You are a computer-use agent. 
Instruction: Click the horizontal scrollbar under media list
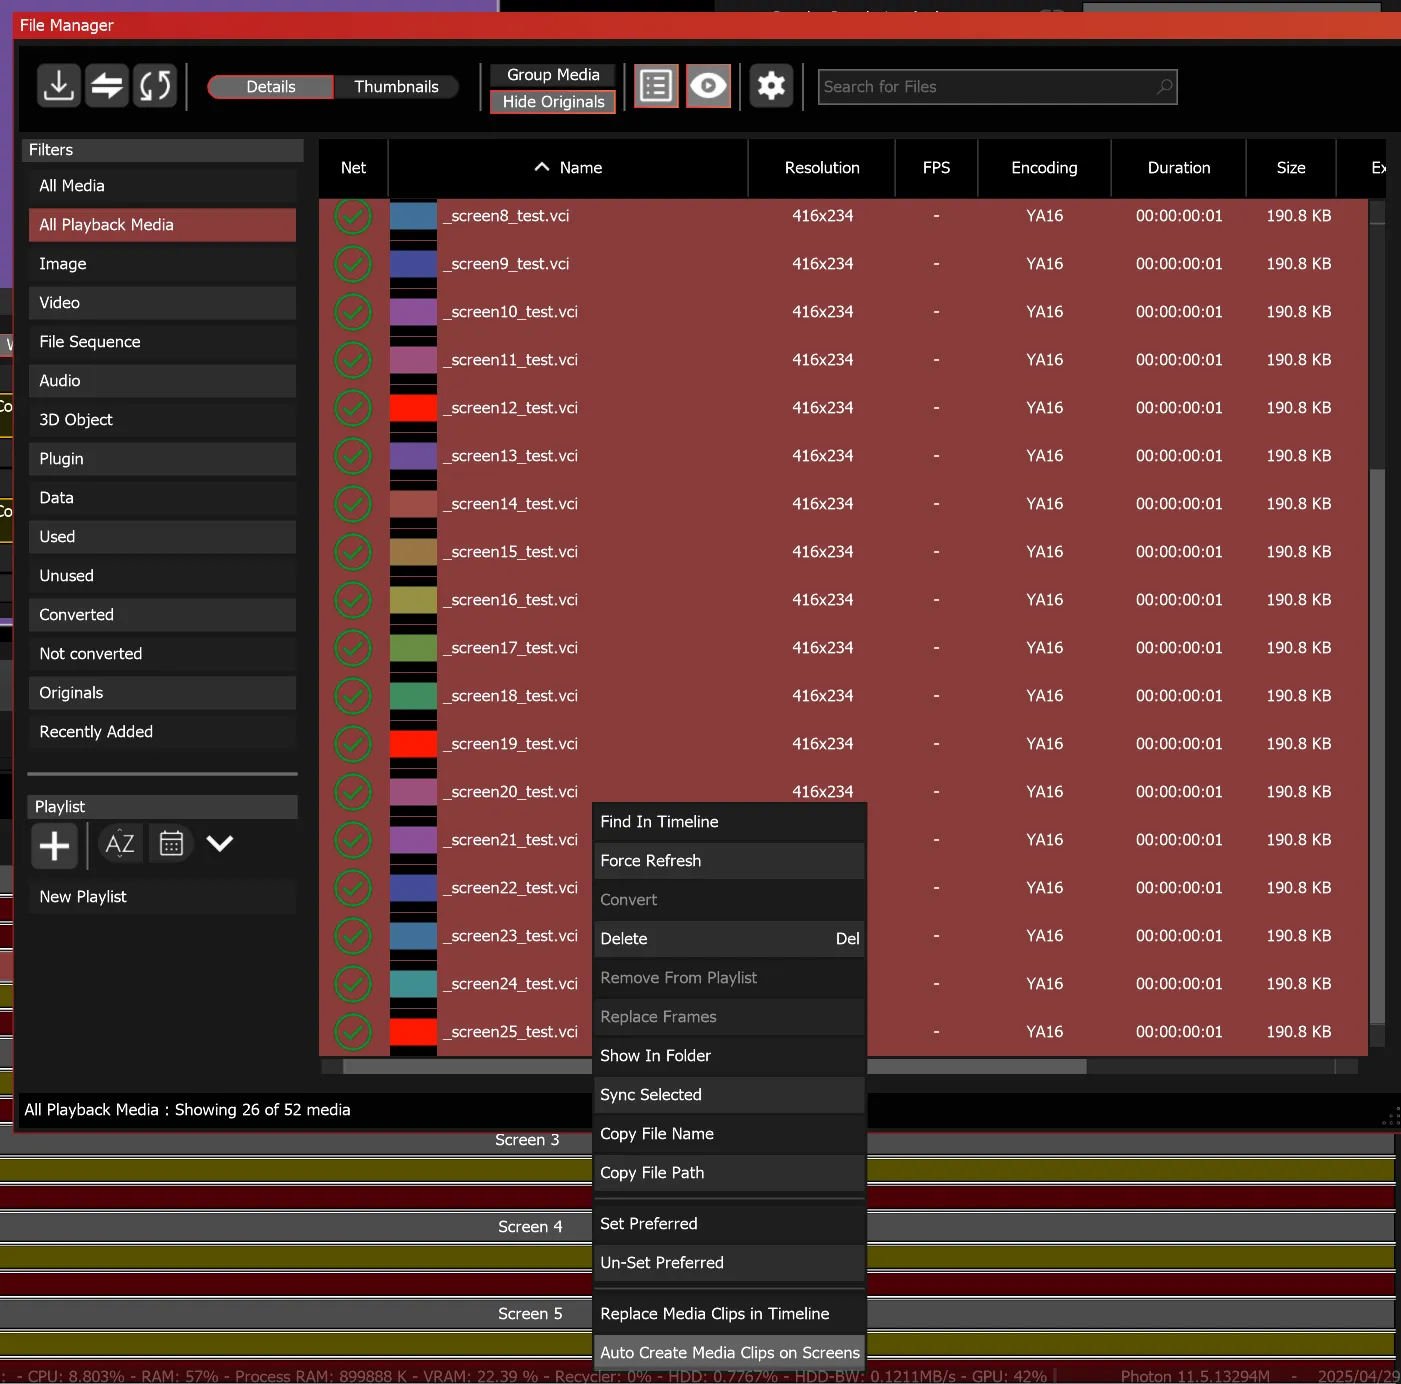(714, 1067)
